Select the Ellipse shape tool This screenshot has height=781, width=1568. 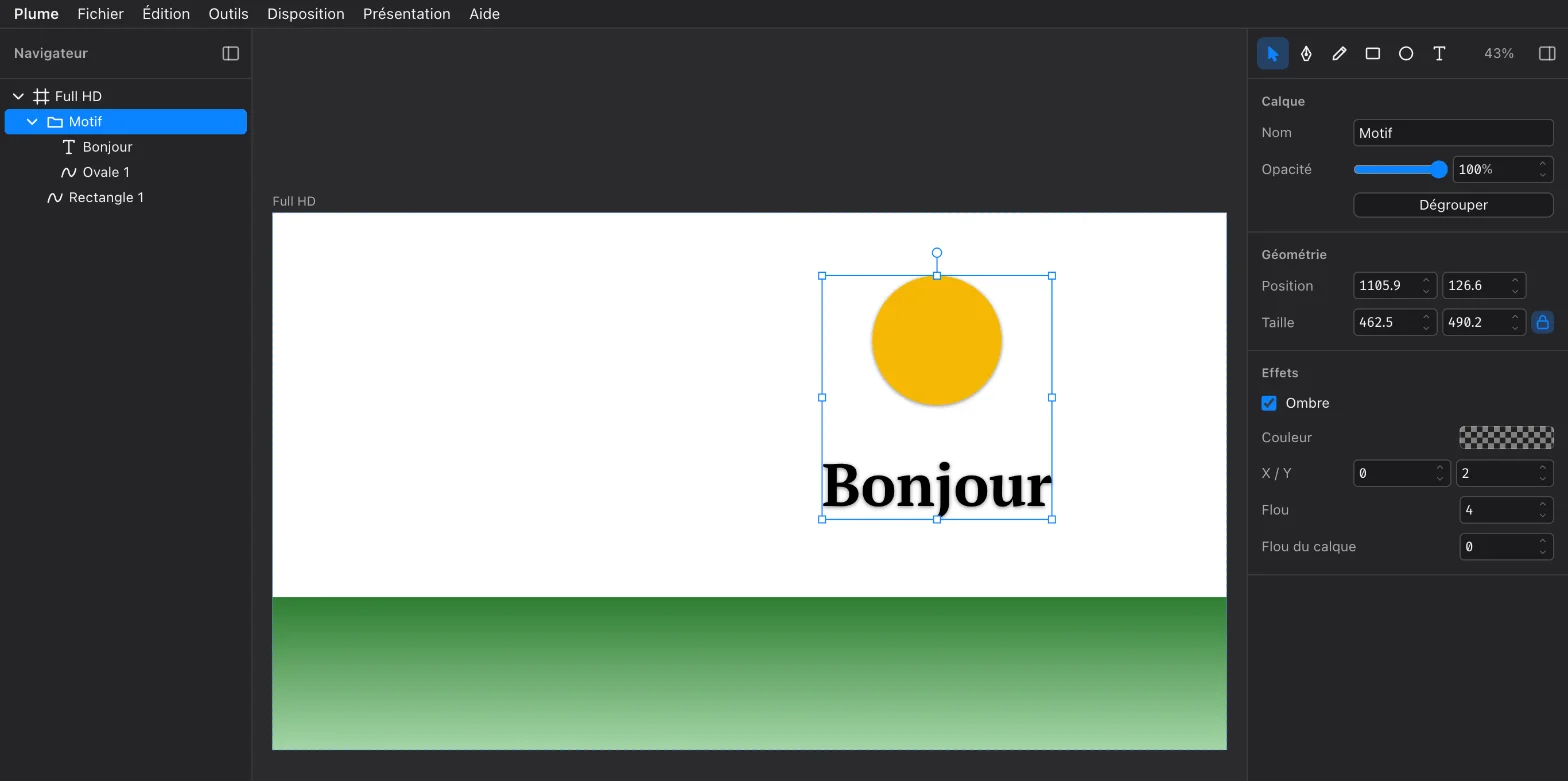tap(1406, 53)
